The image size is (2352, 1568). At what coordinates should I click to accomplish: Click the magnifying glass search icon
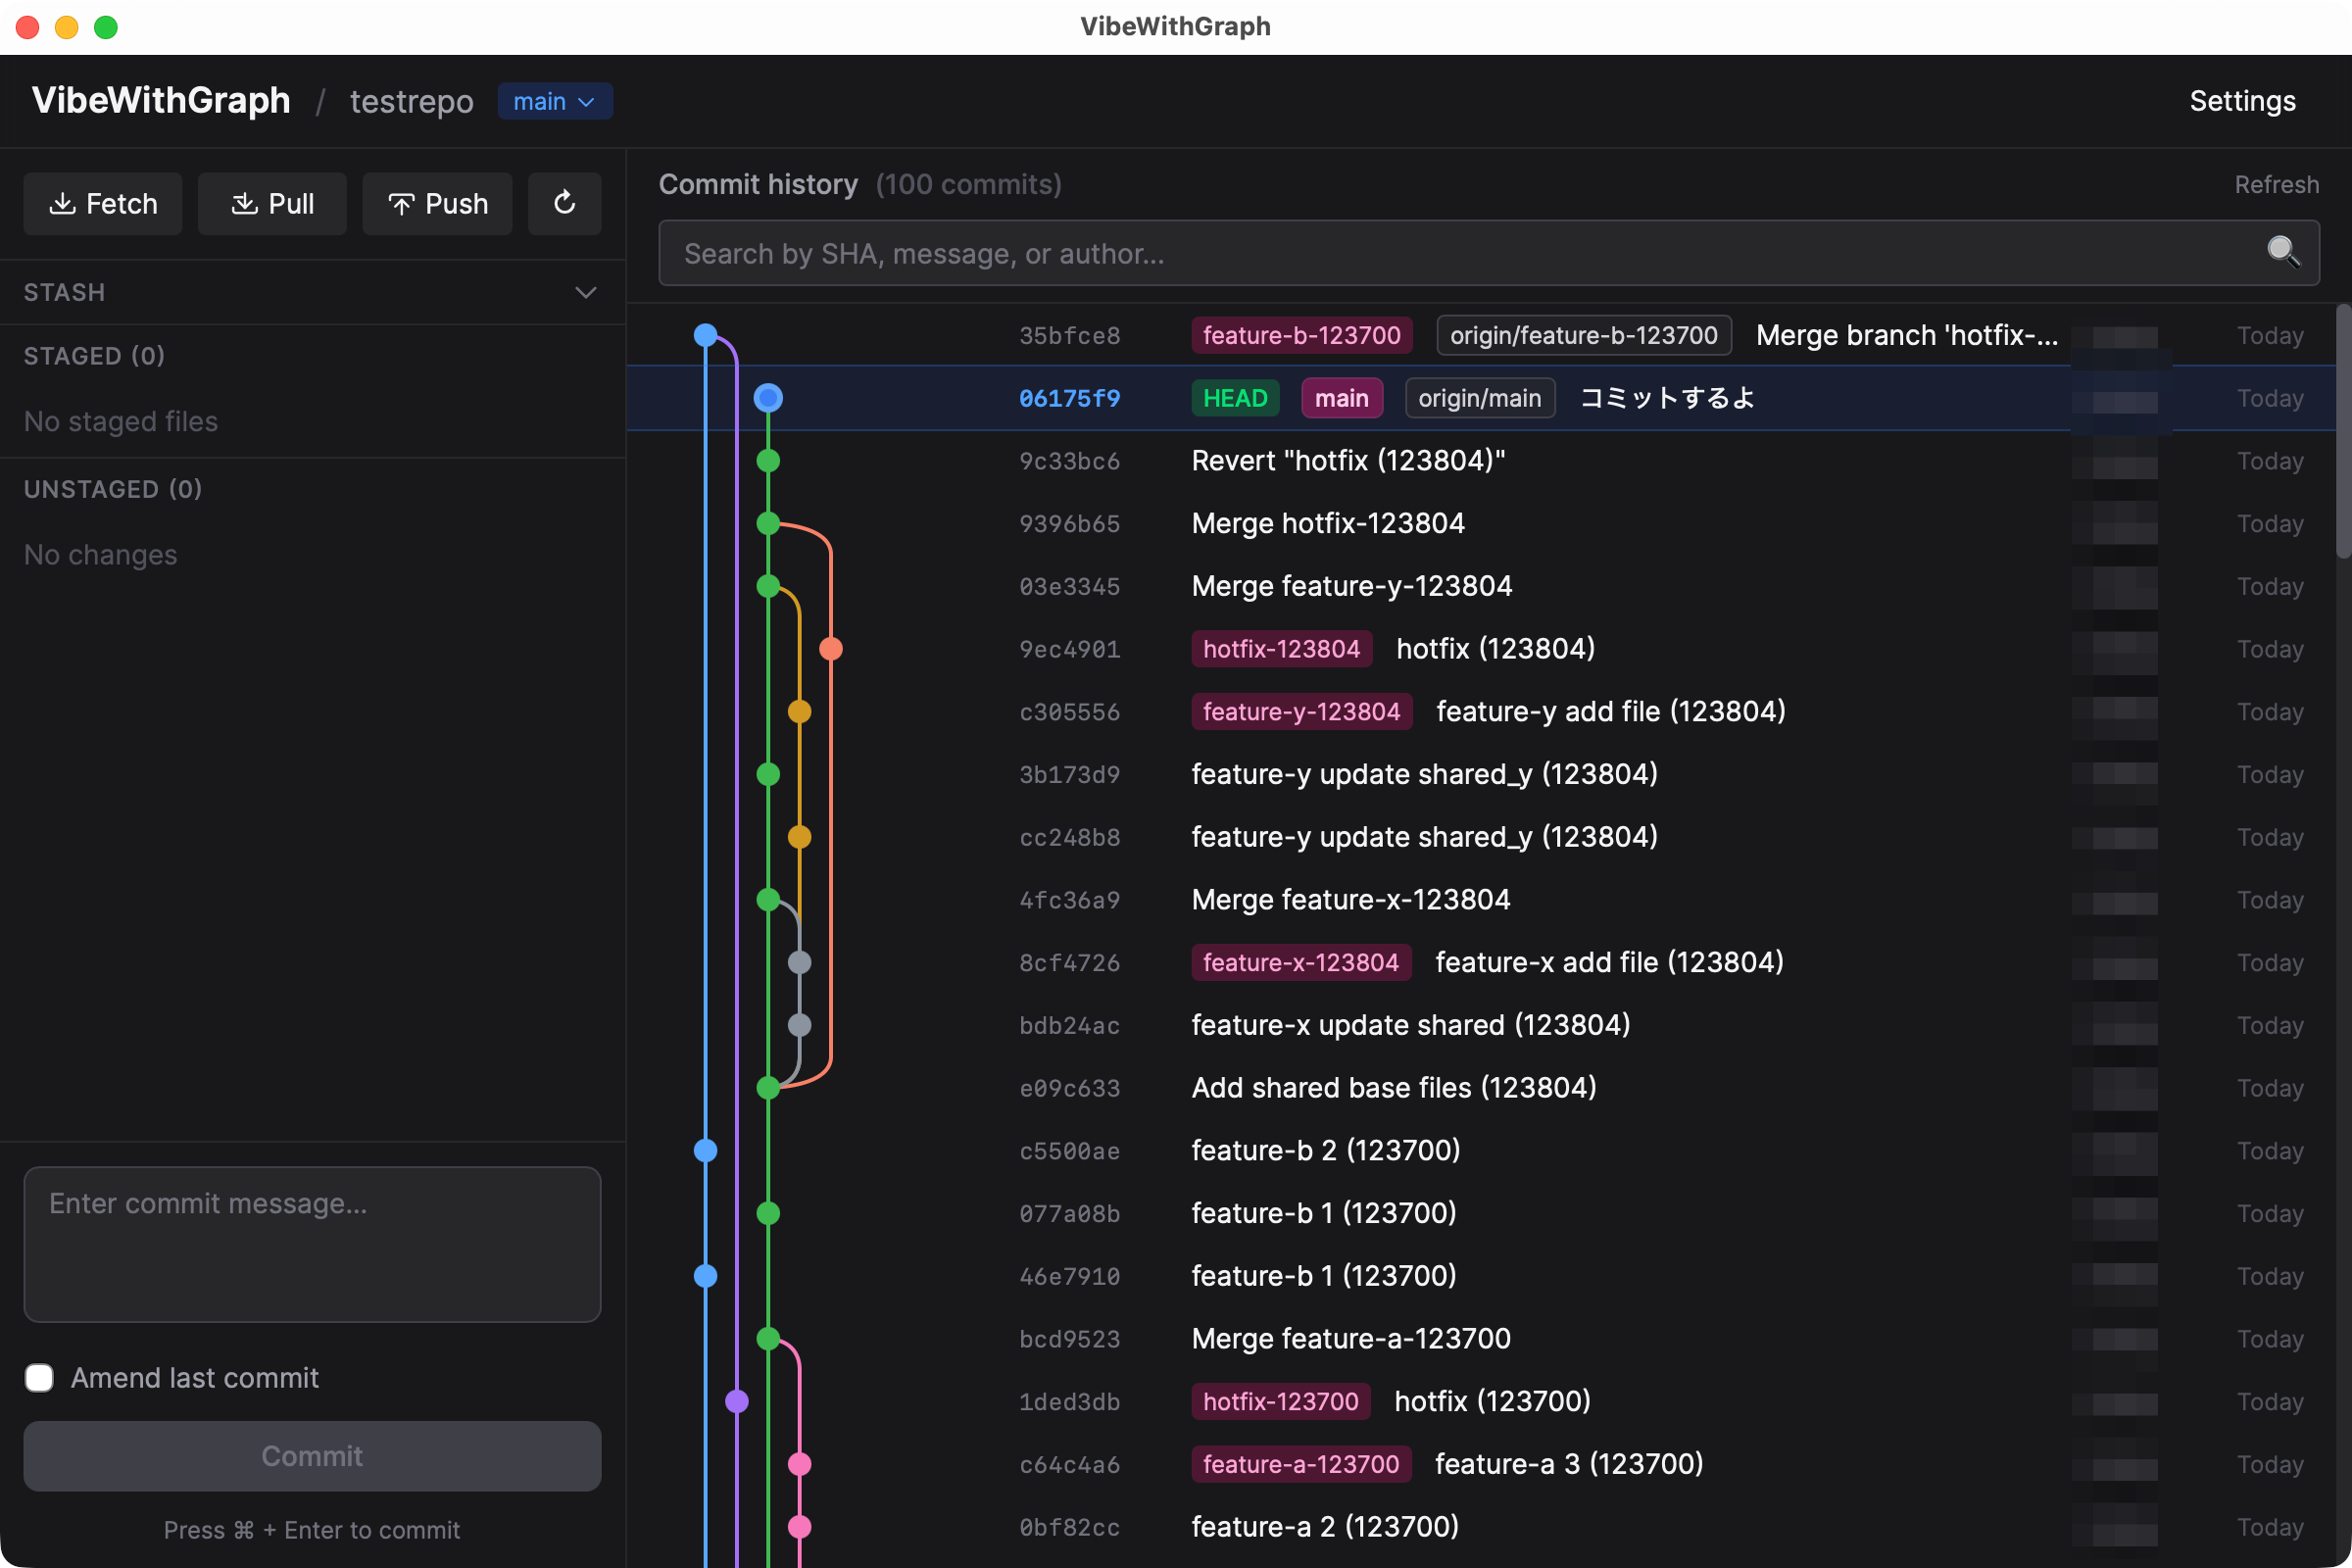(x=2282, y=252)
